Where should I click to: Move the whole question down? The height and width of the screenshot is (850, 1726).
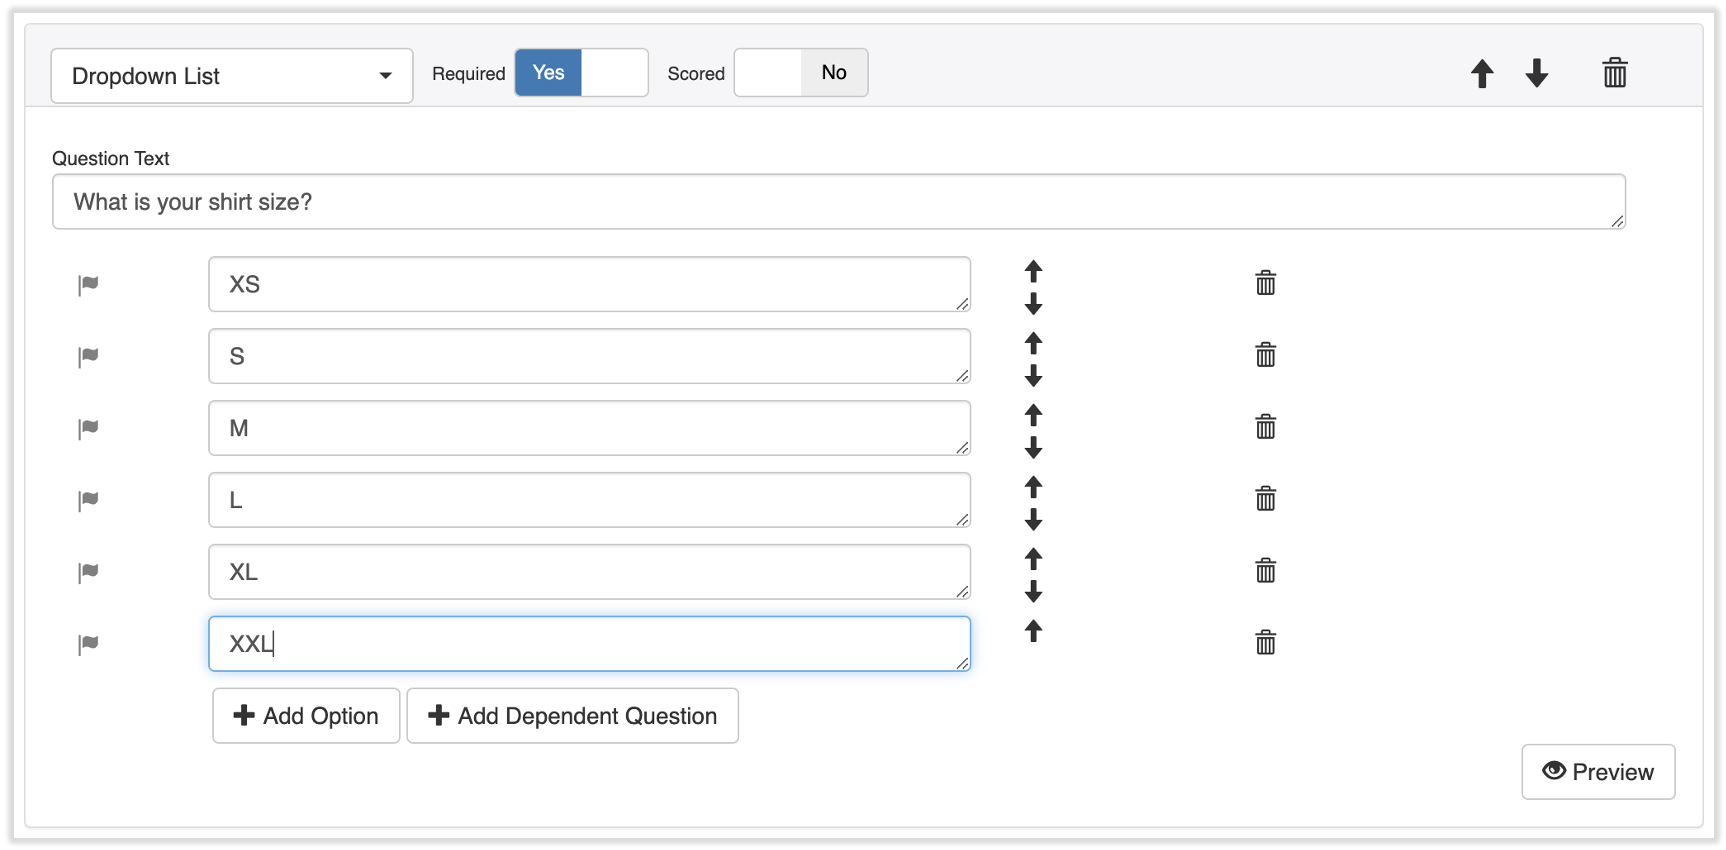pyautogui.click(x=1536, y=73)
